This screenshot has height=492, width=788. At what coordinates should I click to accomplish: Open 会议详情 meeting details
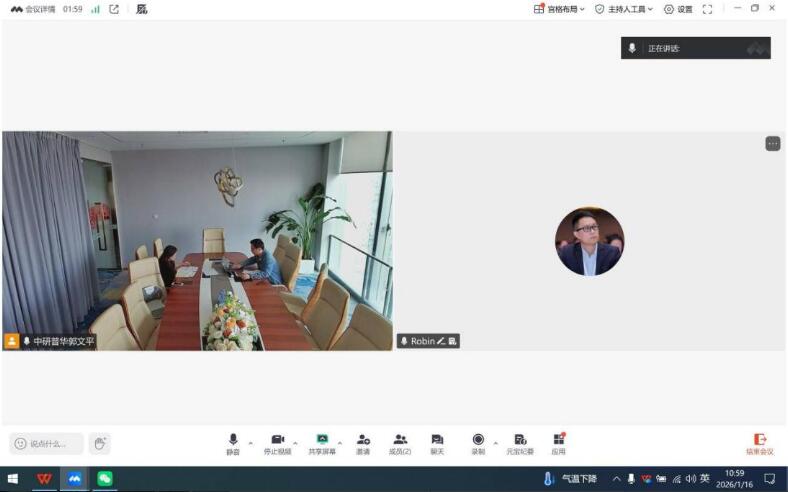33,9
